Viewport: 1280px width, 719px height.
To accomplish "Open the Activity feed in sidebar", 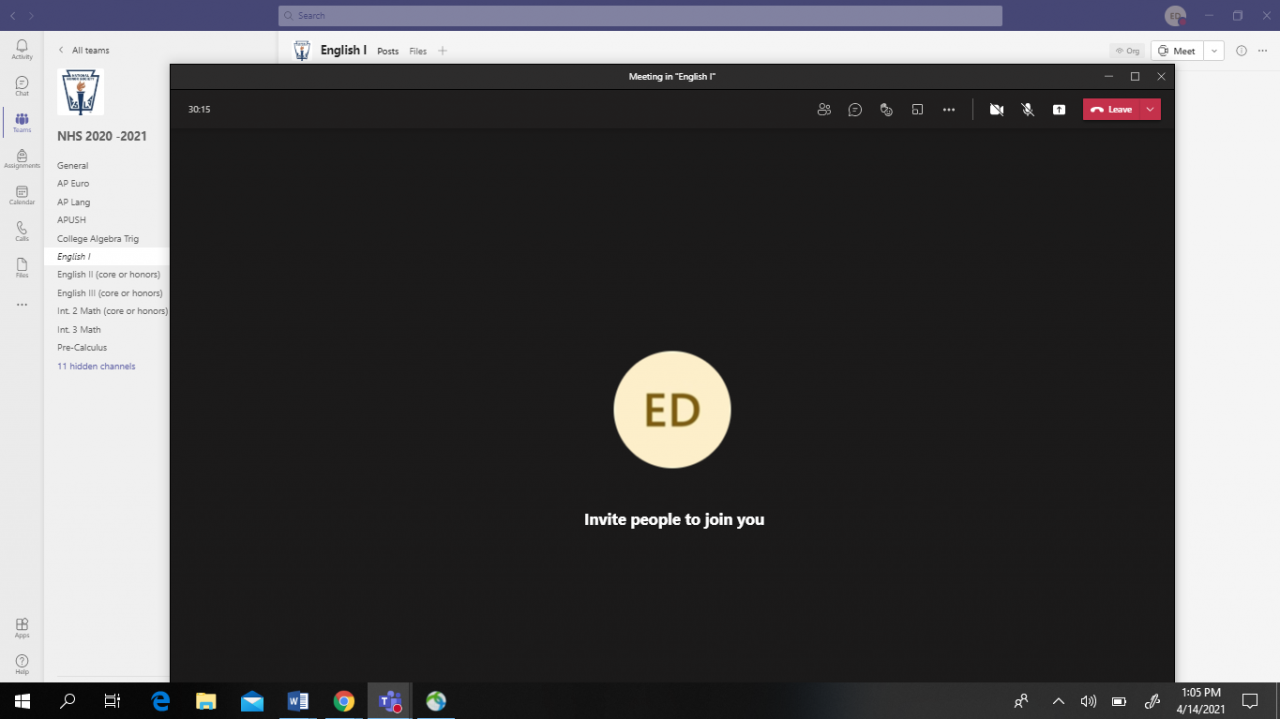I will (22, 50).
